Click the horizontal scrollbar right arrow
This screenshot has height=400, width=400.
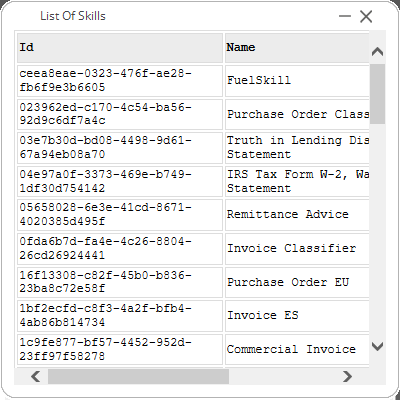click(347, 377)
